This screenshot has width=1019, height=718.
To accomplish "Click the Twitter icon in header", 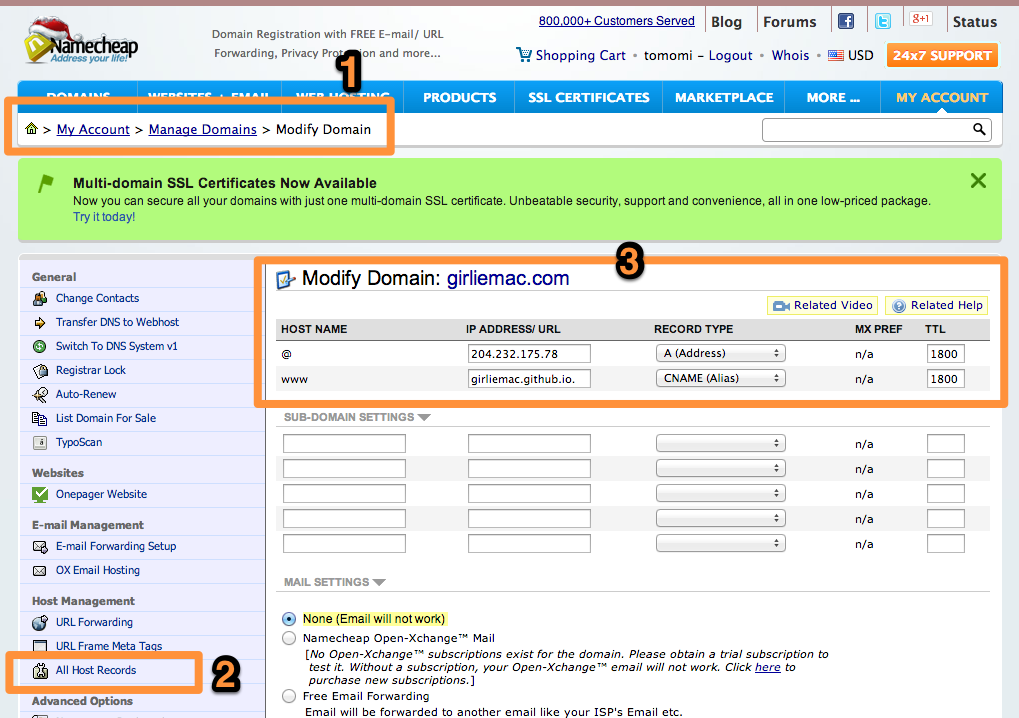I will click(883, 21).
